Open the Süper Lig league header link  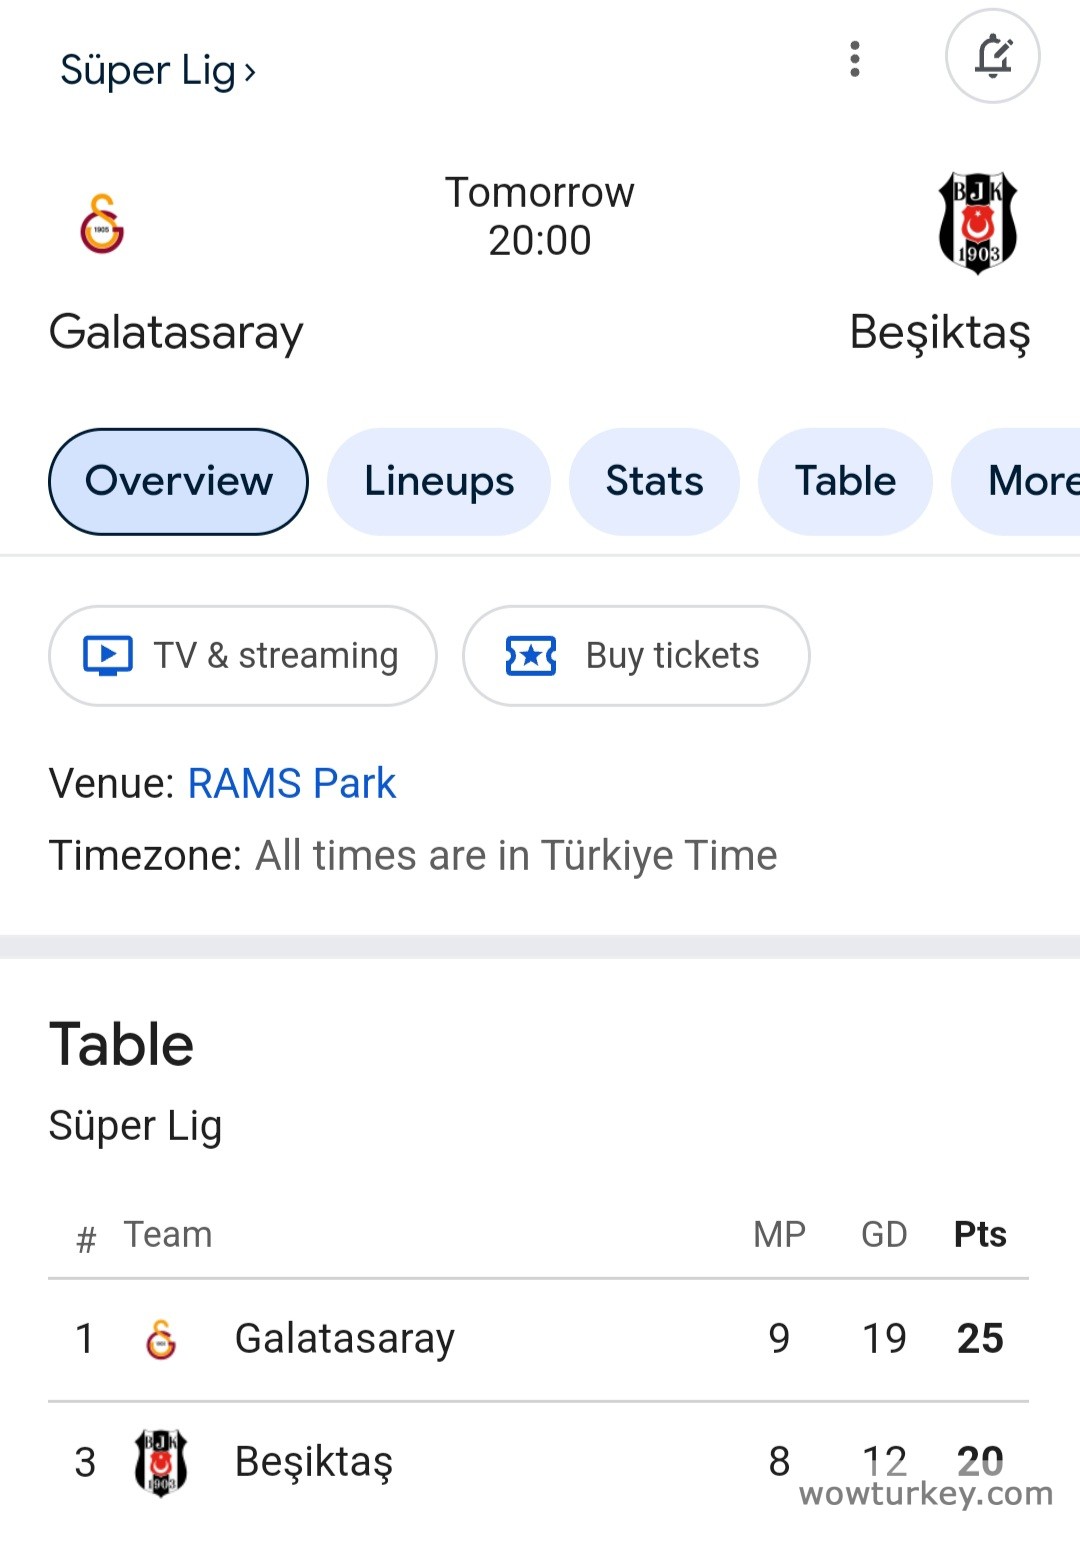pyautogui.click(x=158, y=71)
